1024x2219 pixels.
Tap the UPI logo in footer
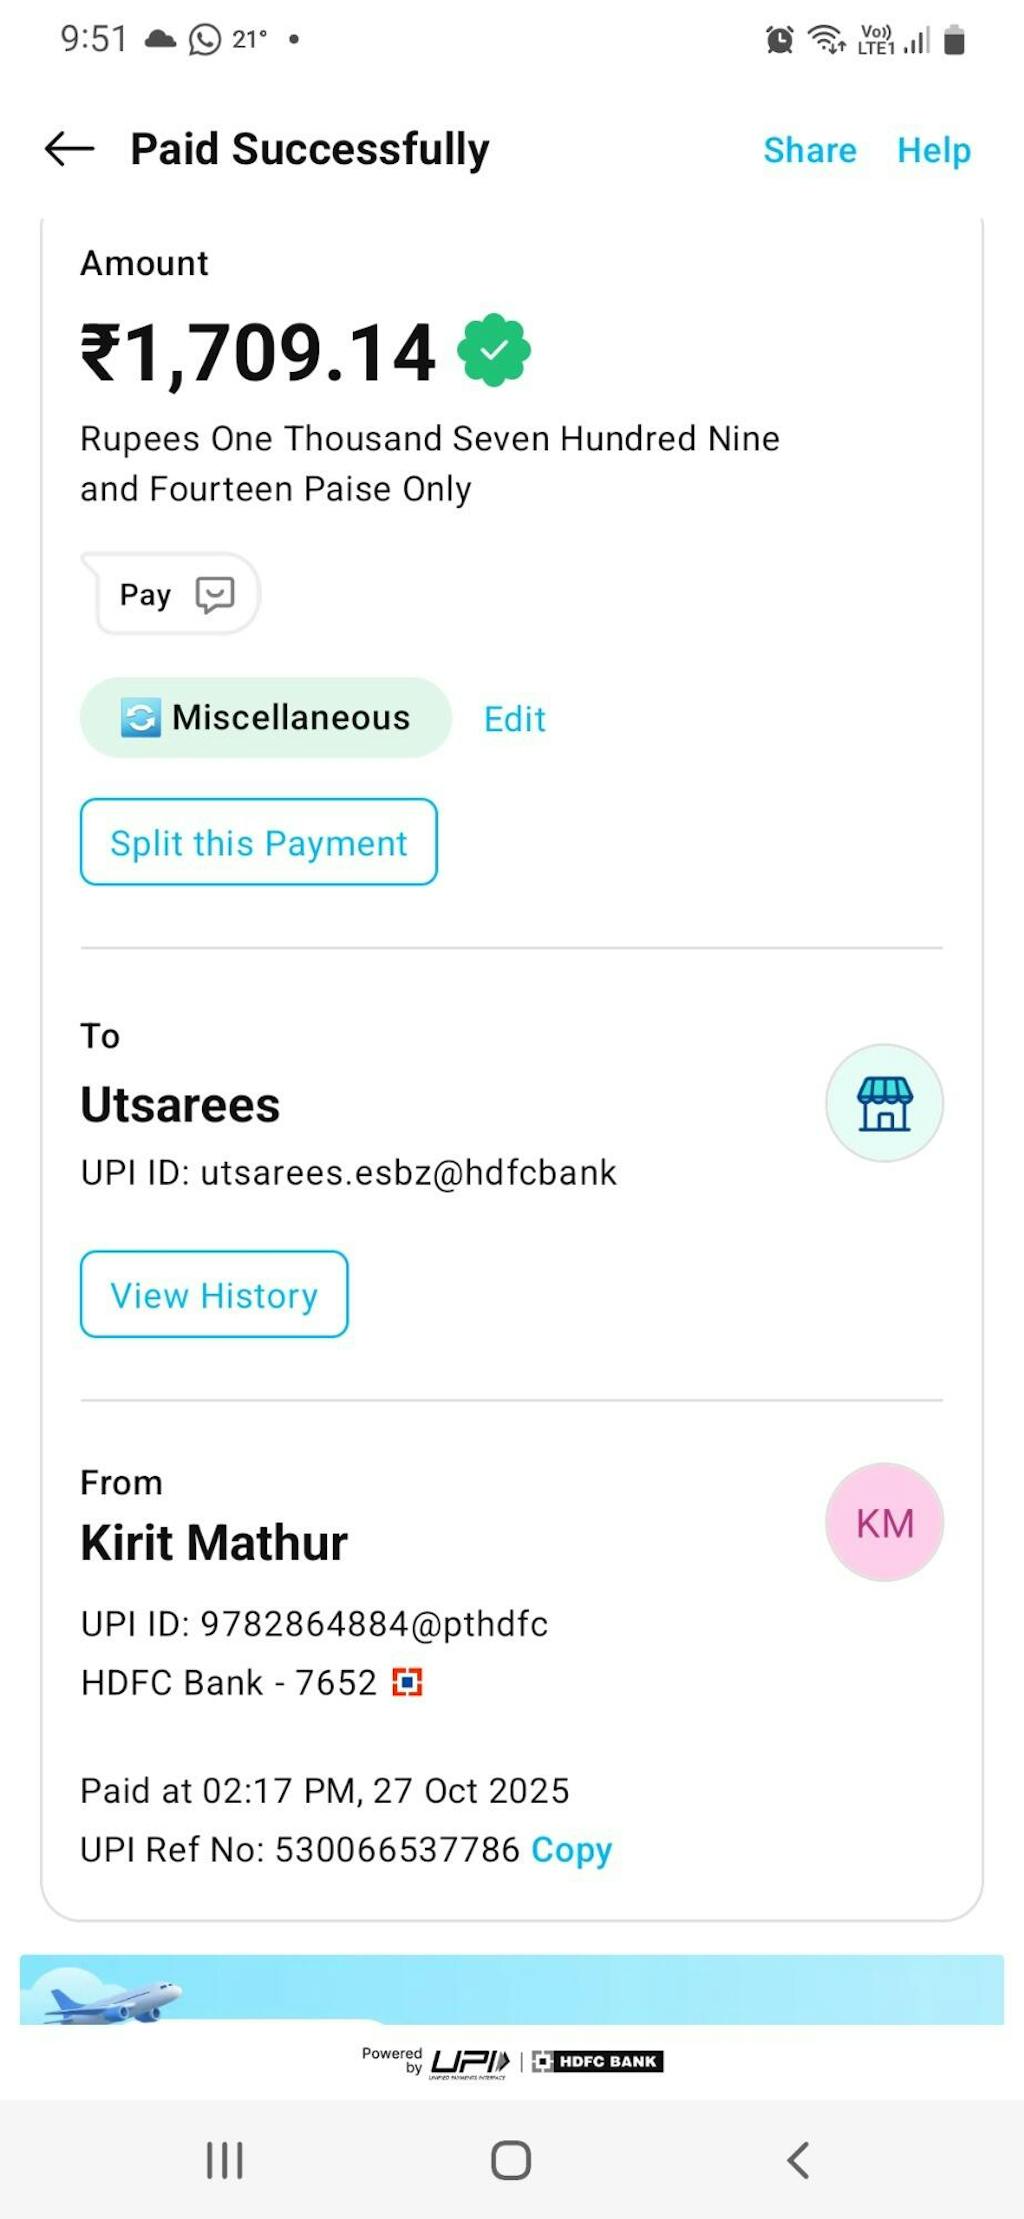(470, 2062)
